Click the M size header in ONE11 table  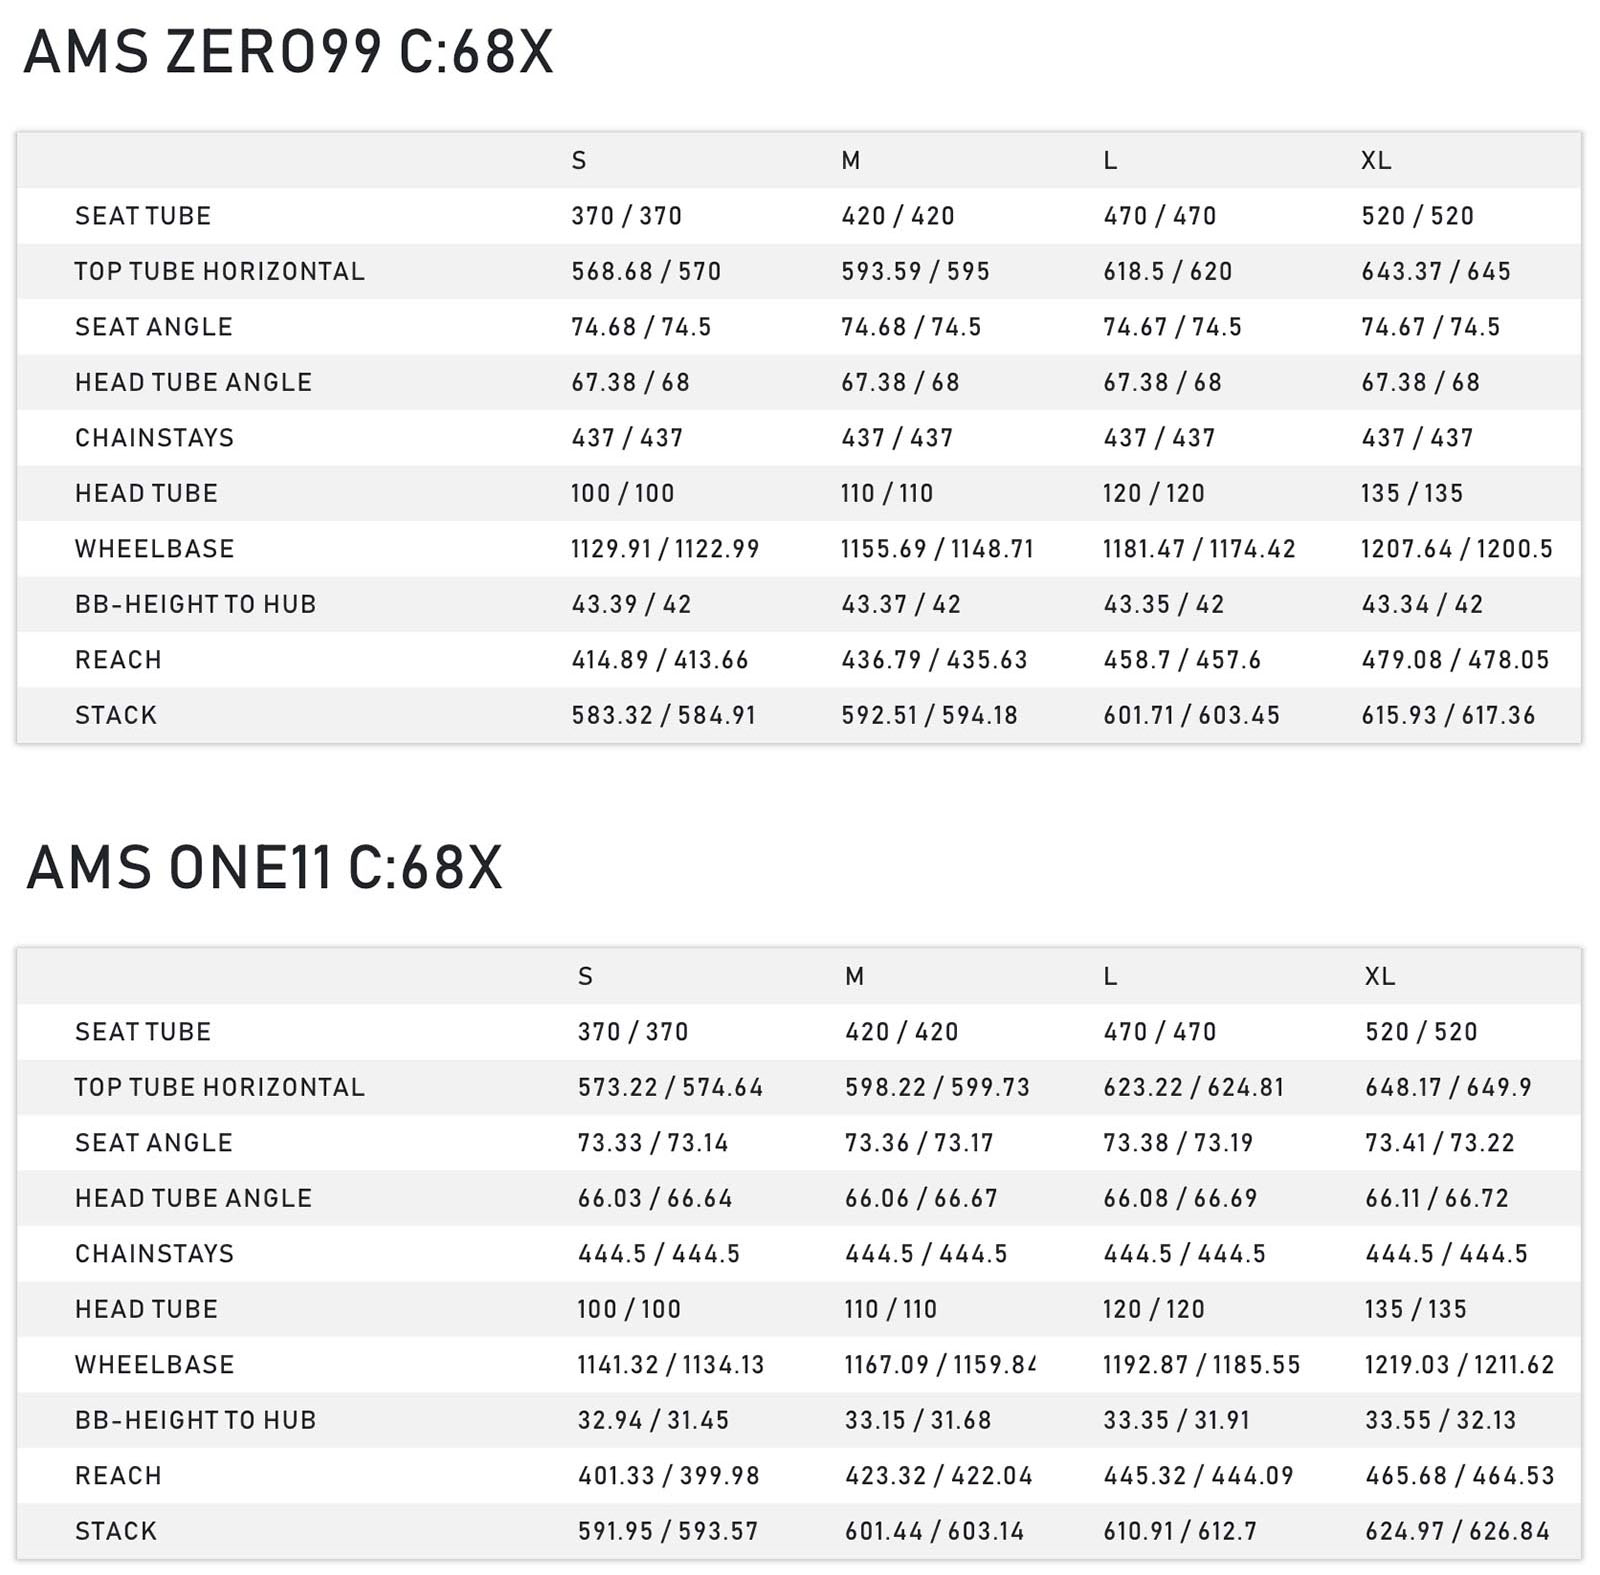(x=854, y=976)
